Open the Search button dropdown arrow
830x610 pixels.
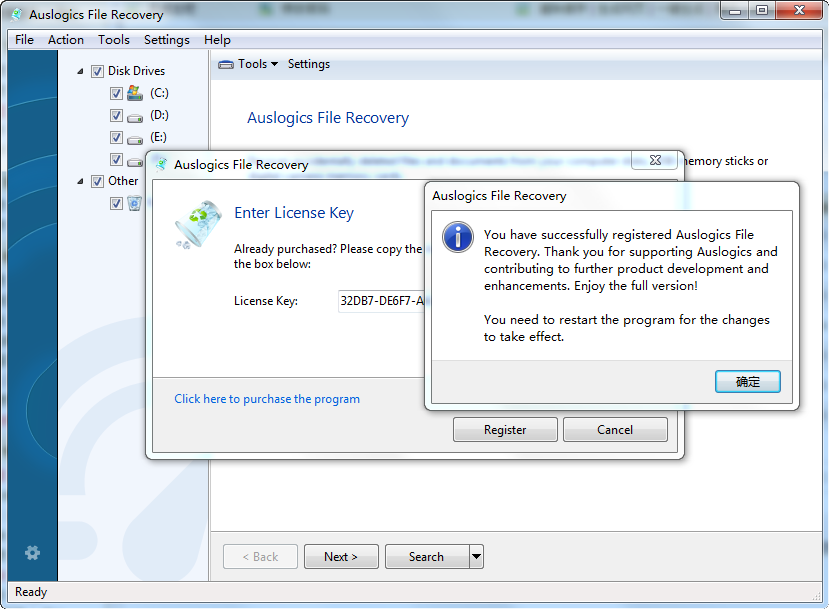click(x=476, y=557)
